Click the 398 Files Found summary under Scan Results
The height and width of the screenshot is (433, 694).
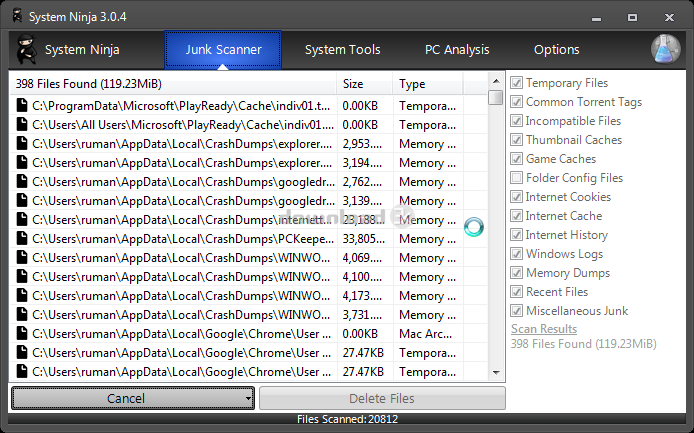583,344
